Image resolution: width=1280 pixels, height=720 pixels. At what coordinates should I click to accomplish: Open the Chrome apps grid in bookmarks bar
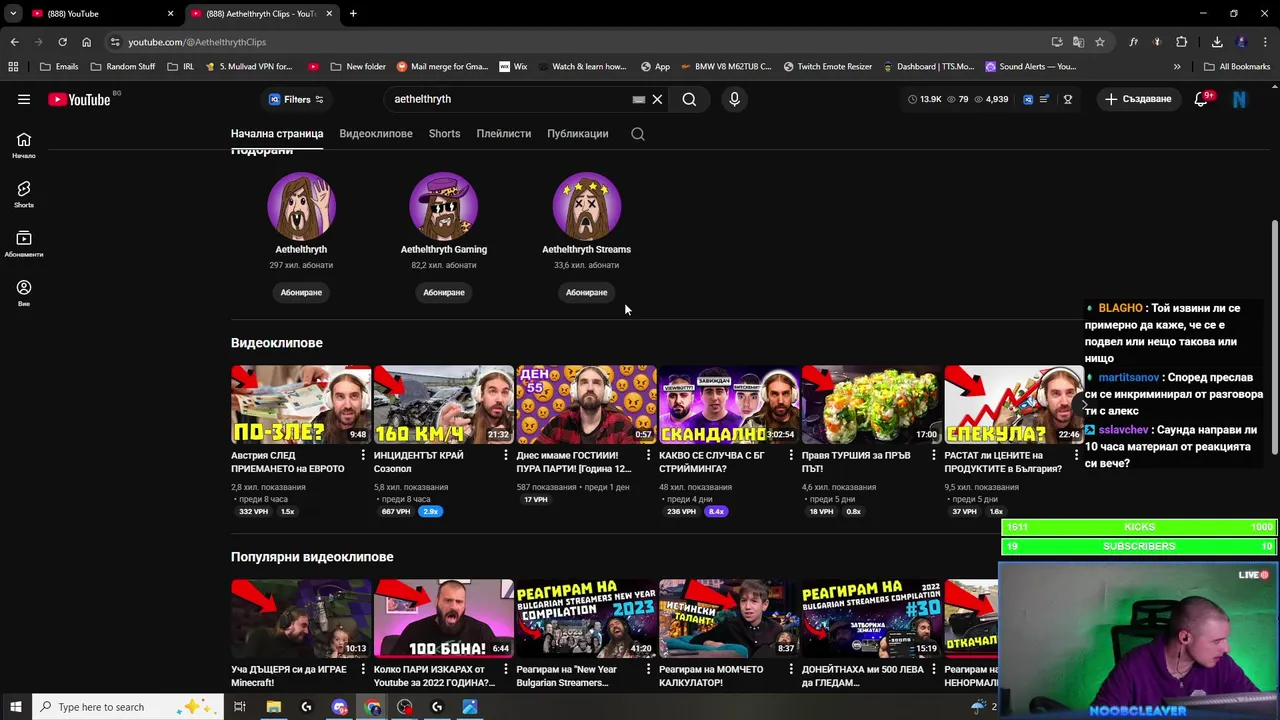[13, 67]
